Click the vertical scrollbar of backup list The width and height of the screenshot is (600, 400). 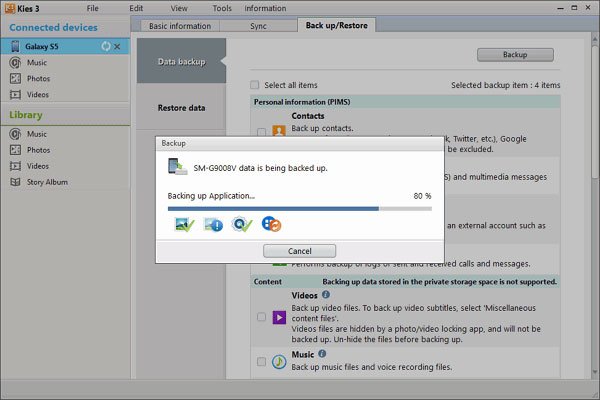(x=595, y=111)
